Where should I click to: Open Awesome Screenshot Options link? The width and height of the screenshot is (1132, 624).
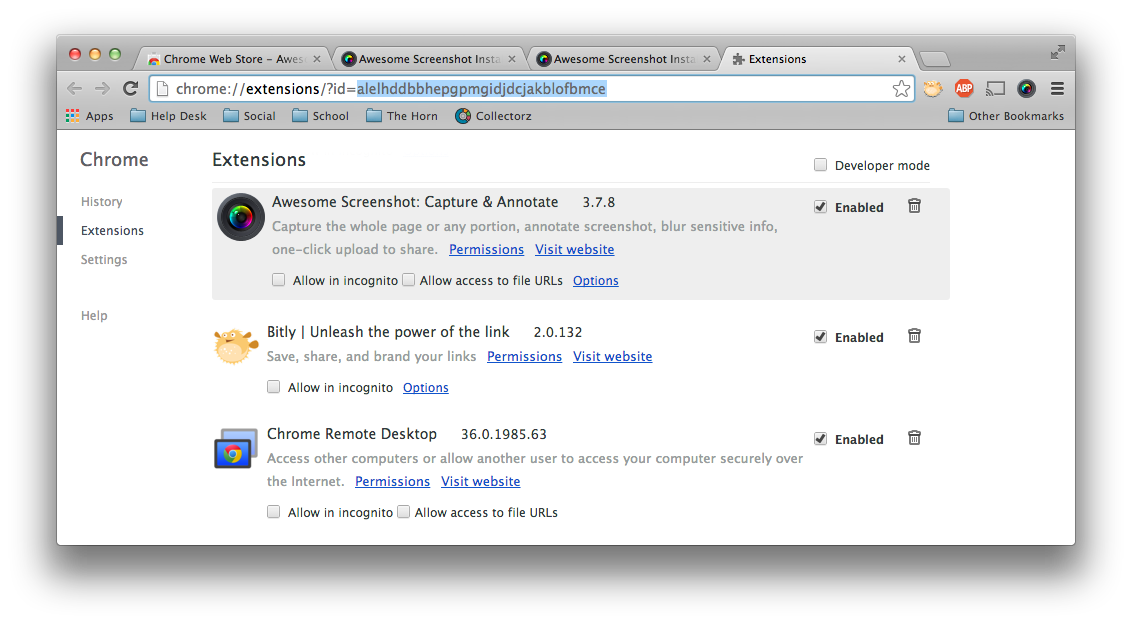(596, 280)
